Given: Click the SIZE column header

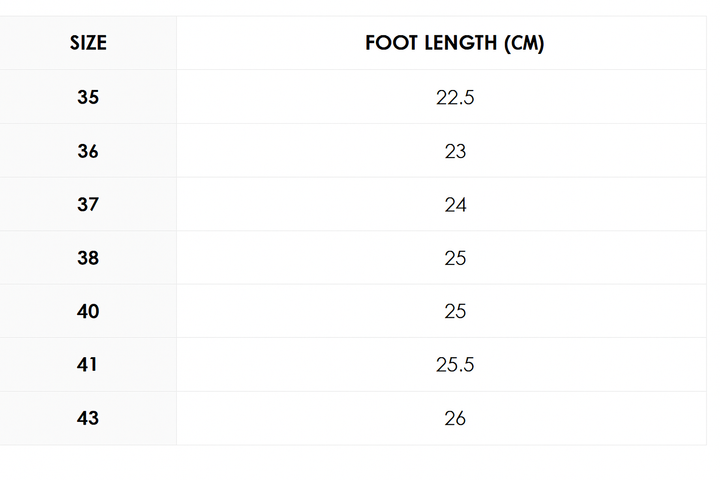Looking at the screenshot, I should point(88,43).
